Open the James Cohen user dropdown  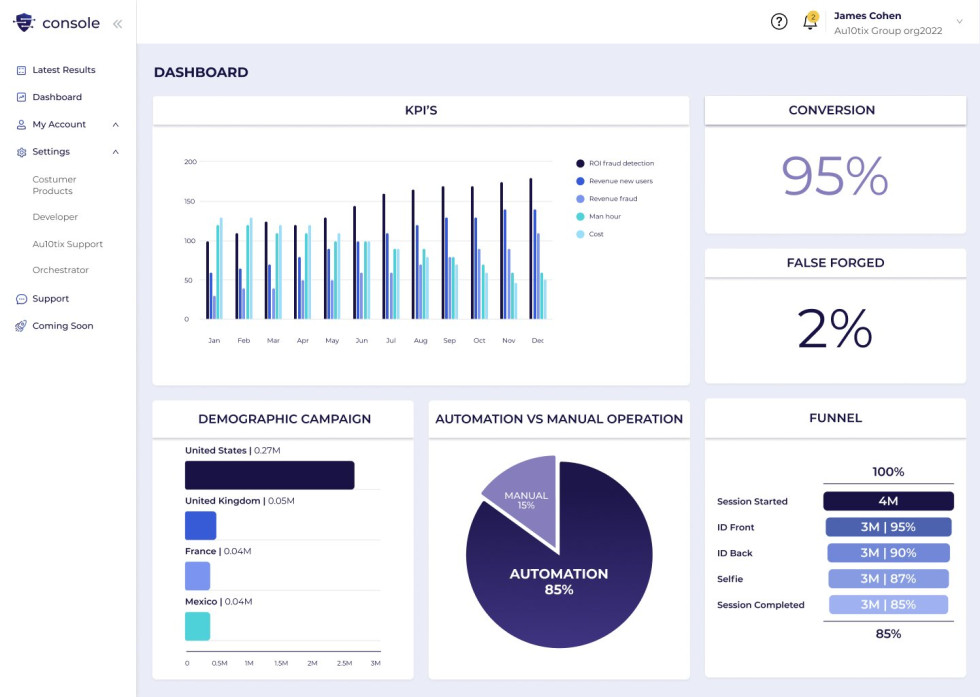point(959,22)
